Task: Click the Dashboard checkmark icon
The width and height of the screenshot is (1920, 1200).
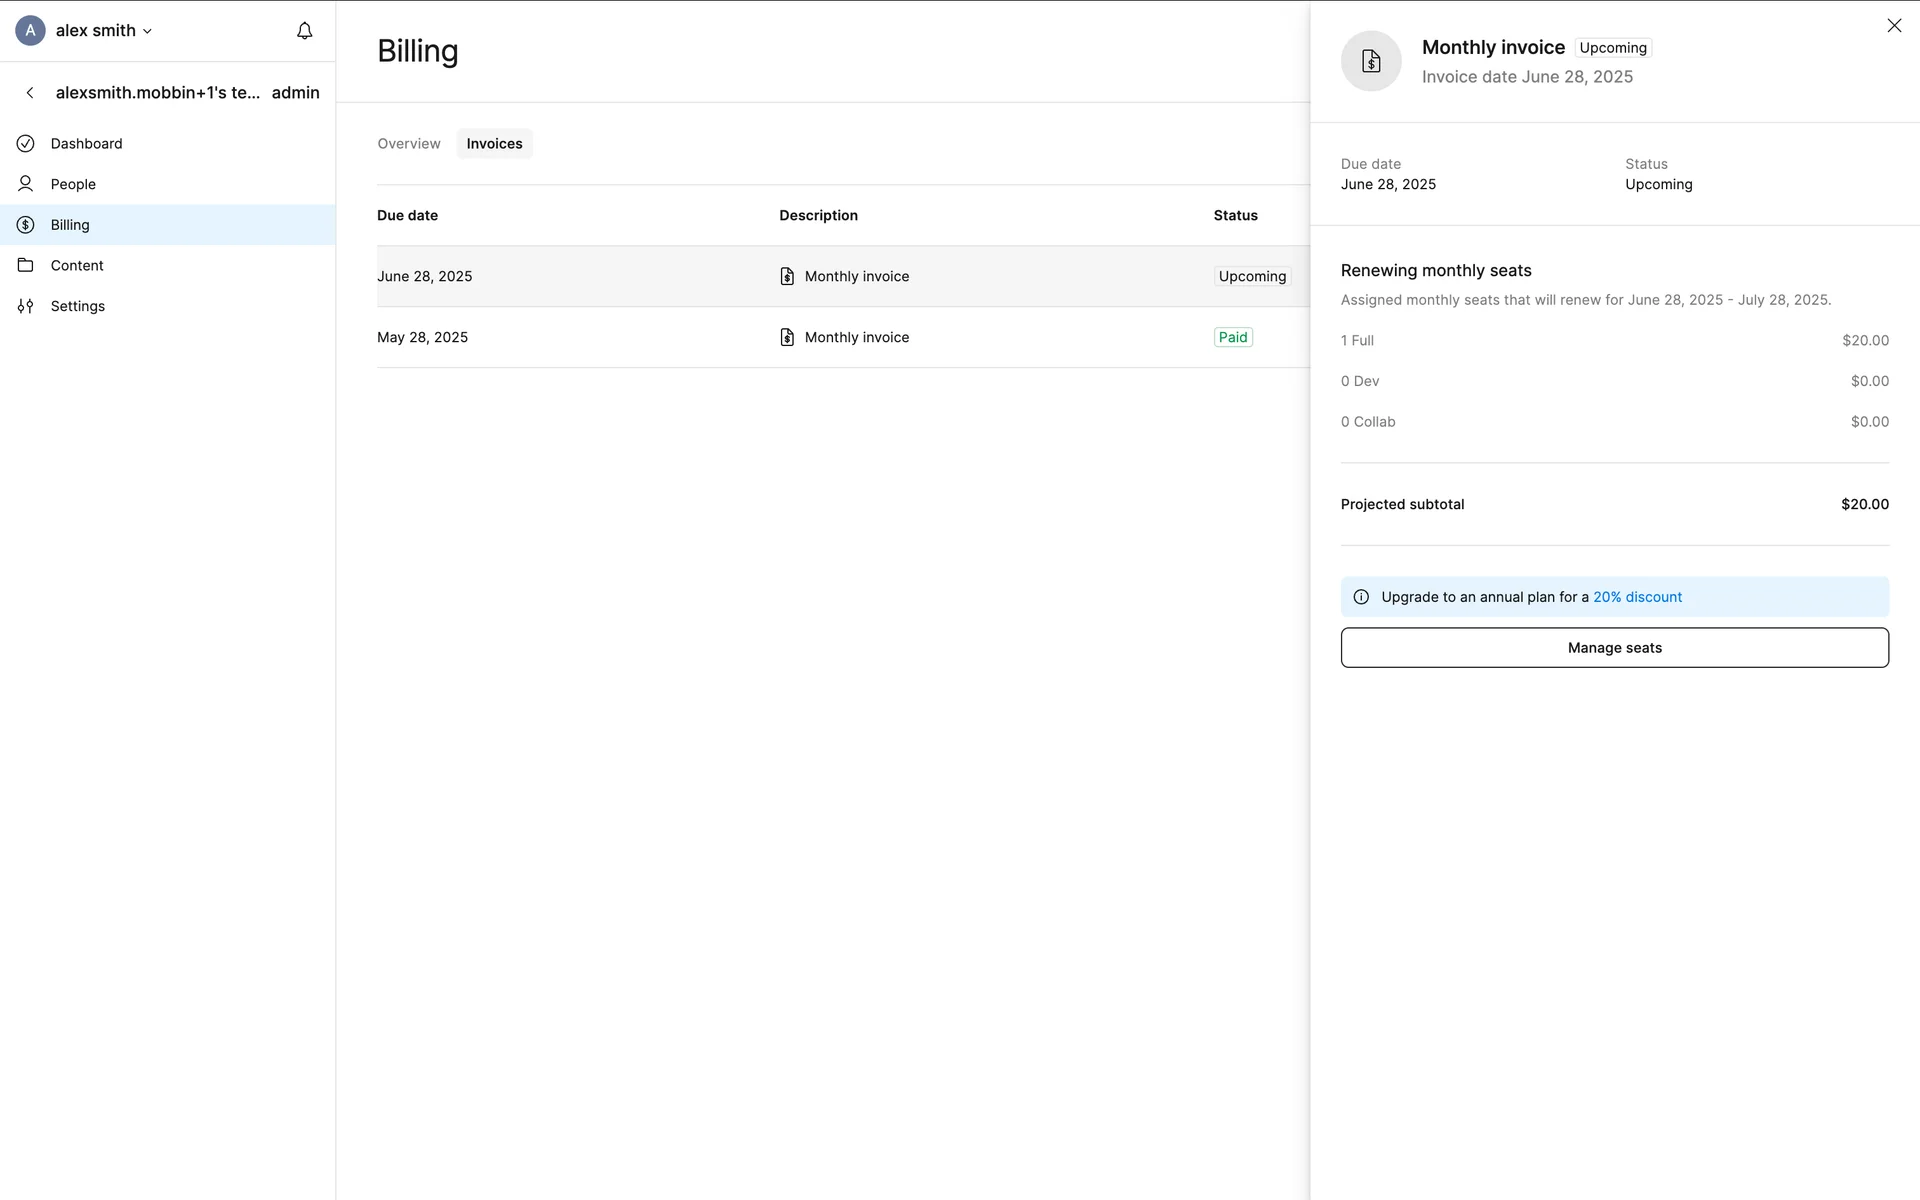Action: [26, 143]
